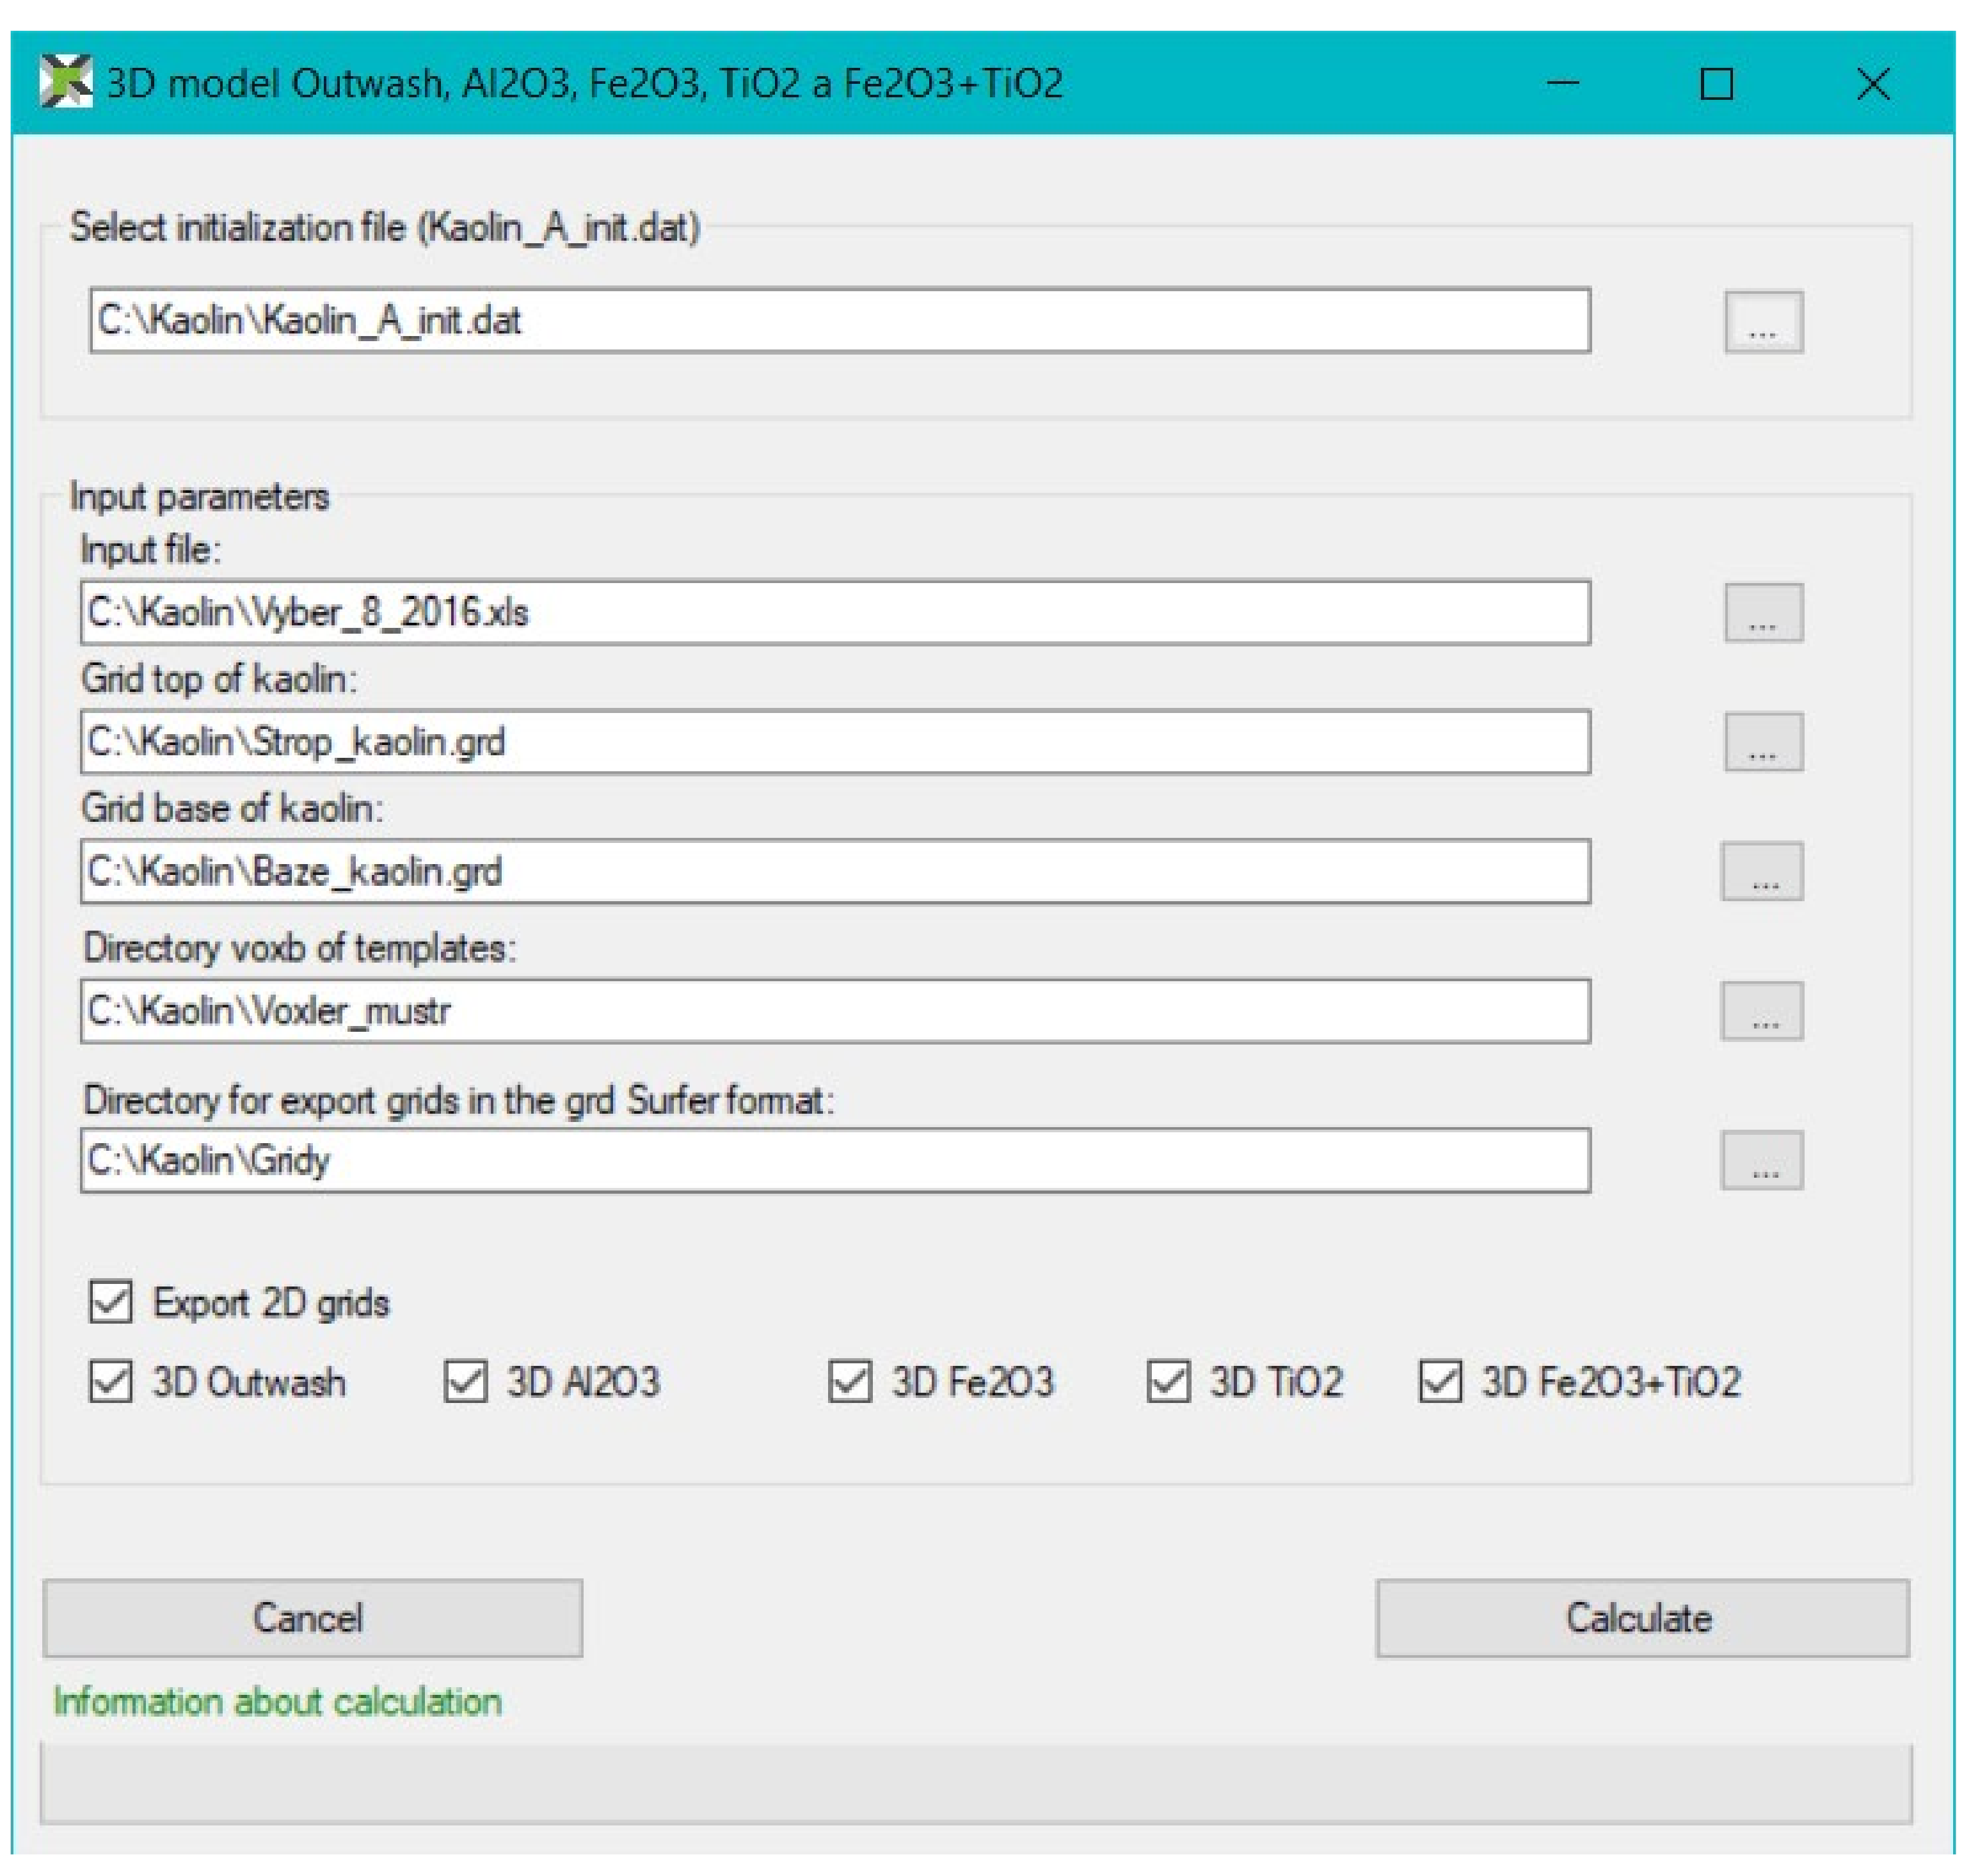Uncheck Export 2D grids
Viewport: 1971px width, 1876px height.
[x=111, y=1302]
